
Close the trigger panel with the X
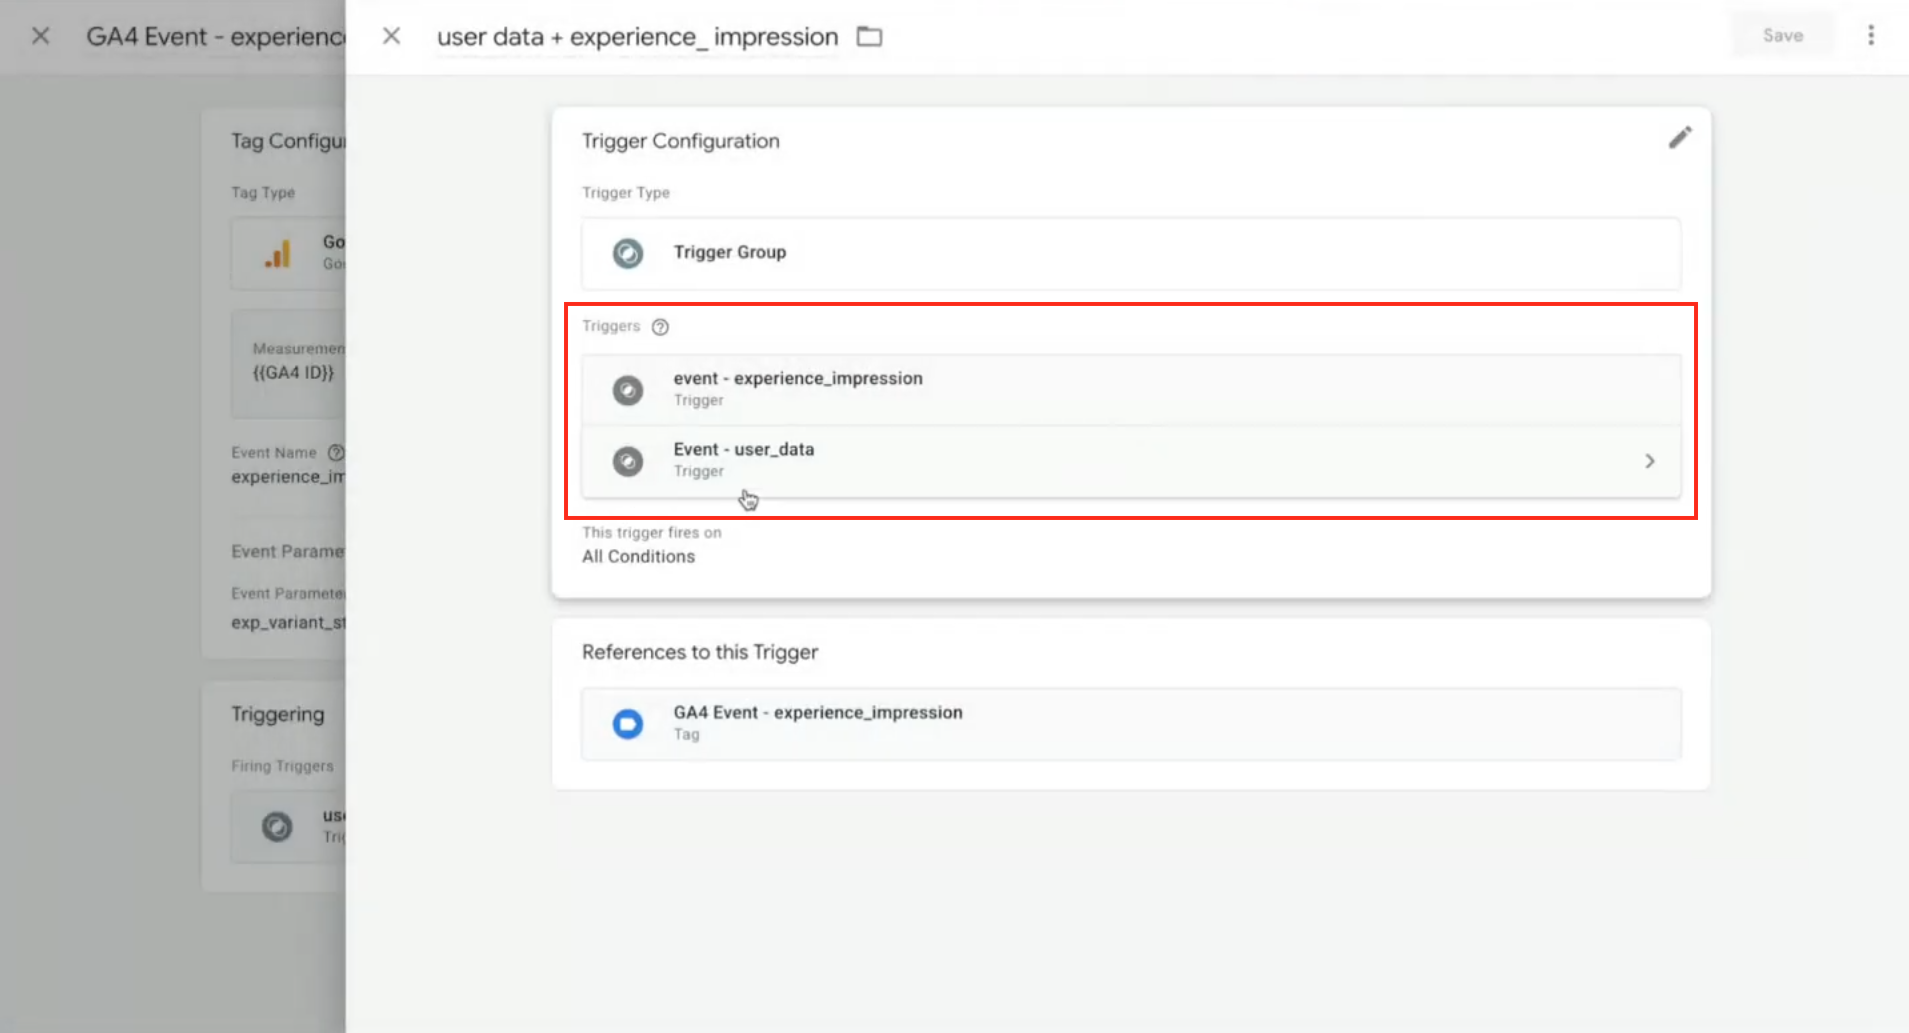[392, 37]
